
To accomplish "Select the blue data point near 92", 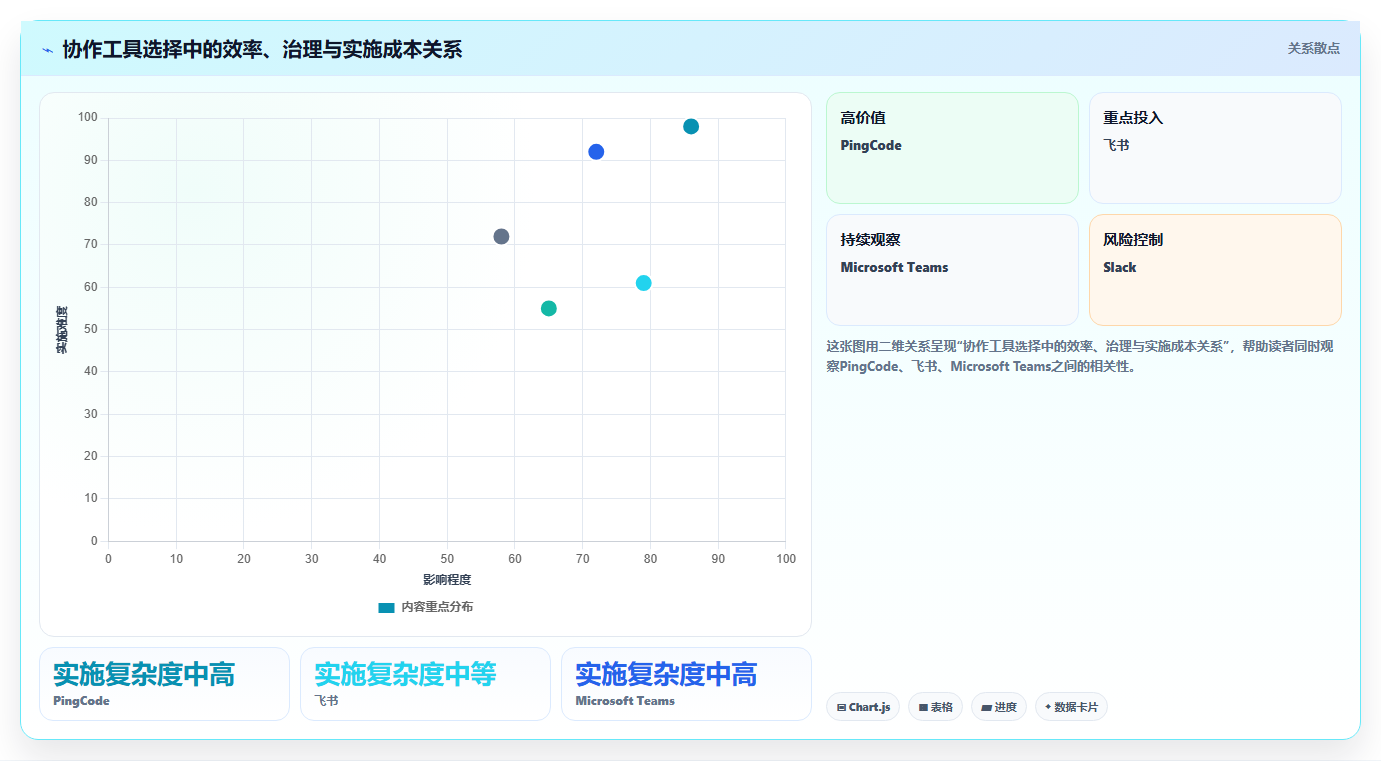I will pos(596,152).
